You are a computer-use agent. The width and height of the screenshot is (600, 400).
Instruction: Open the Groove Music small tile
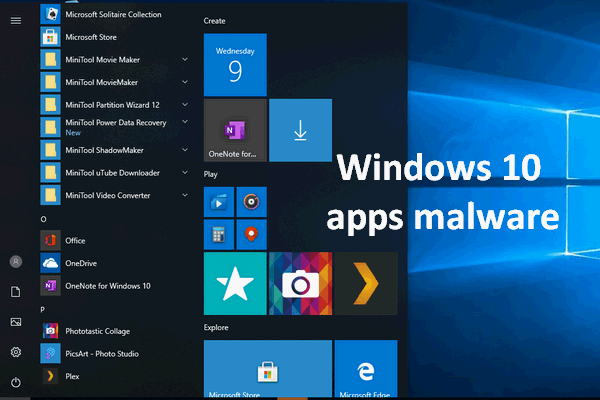tap(251, 202)
